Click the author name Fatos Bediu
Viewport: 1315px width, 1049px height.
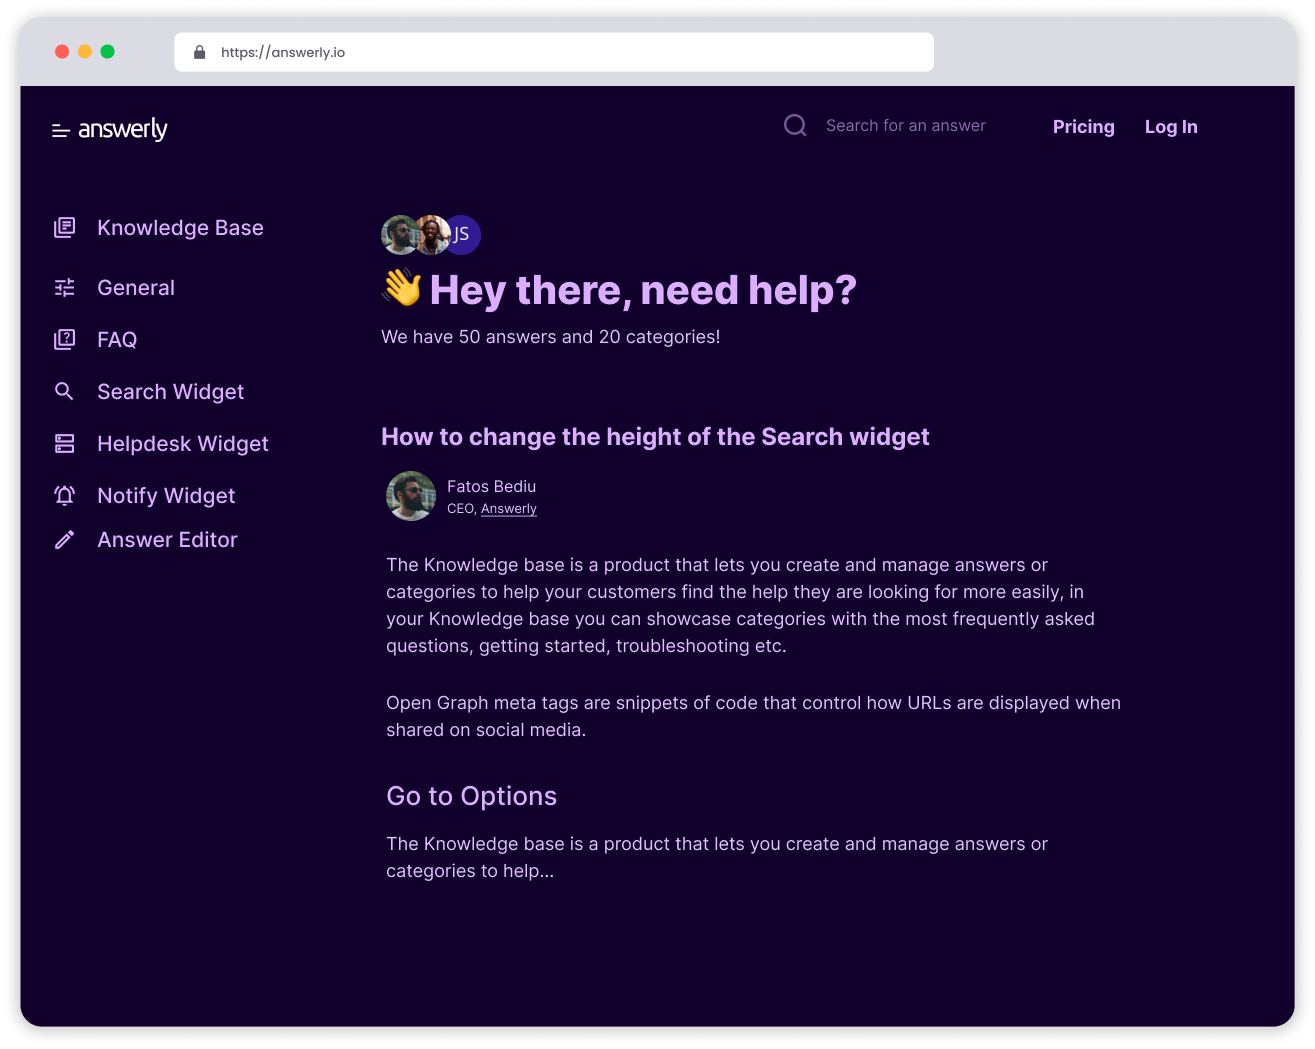click(491, 486)
